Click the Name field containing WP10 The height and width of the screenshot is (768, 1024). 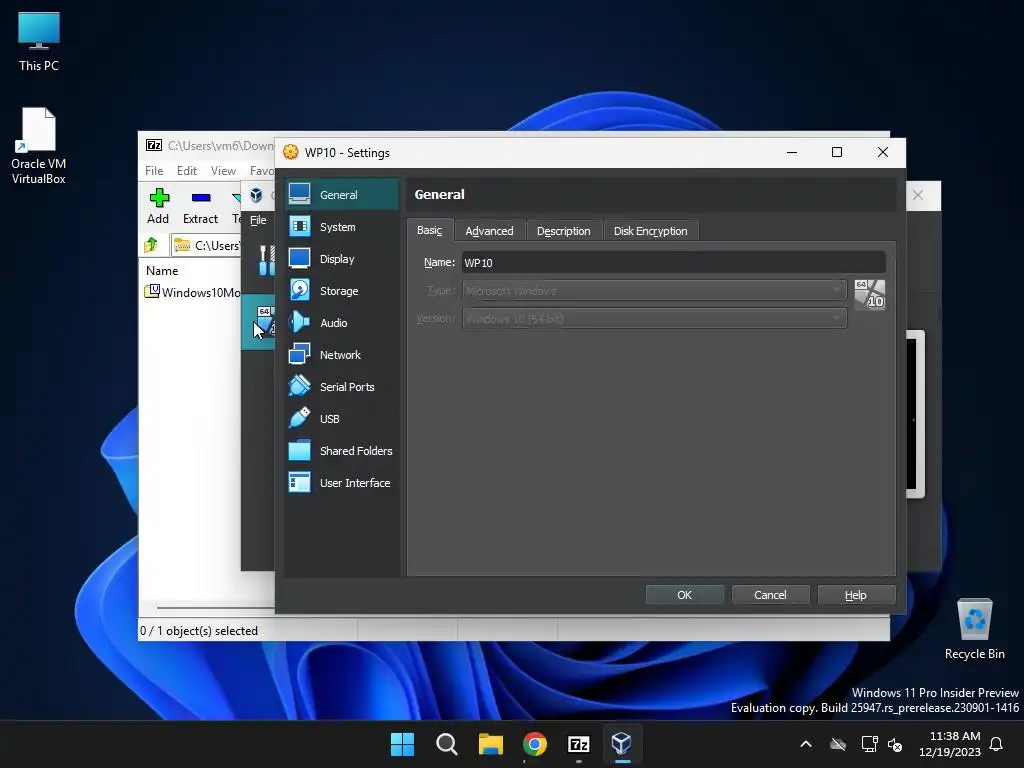point(673,263)
